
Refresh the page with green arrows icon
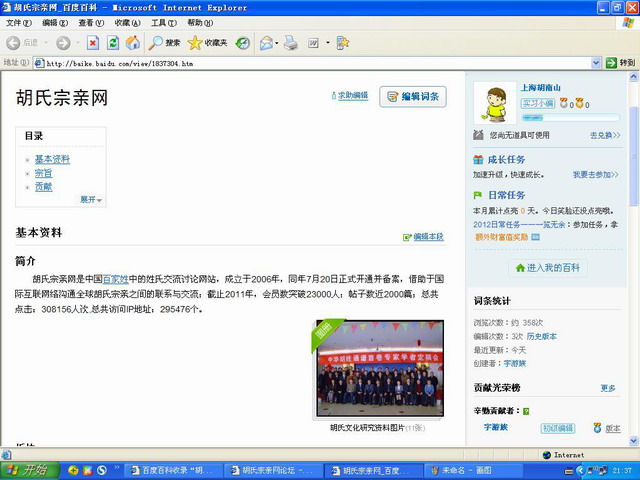[113, 43]
